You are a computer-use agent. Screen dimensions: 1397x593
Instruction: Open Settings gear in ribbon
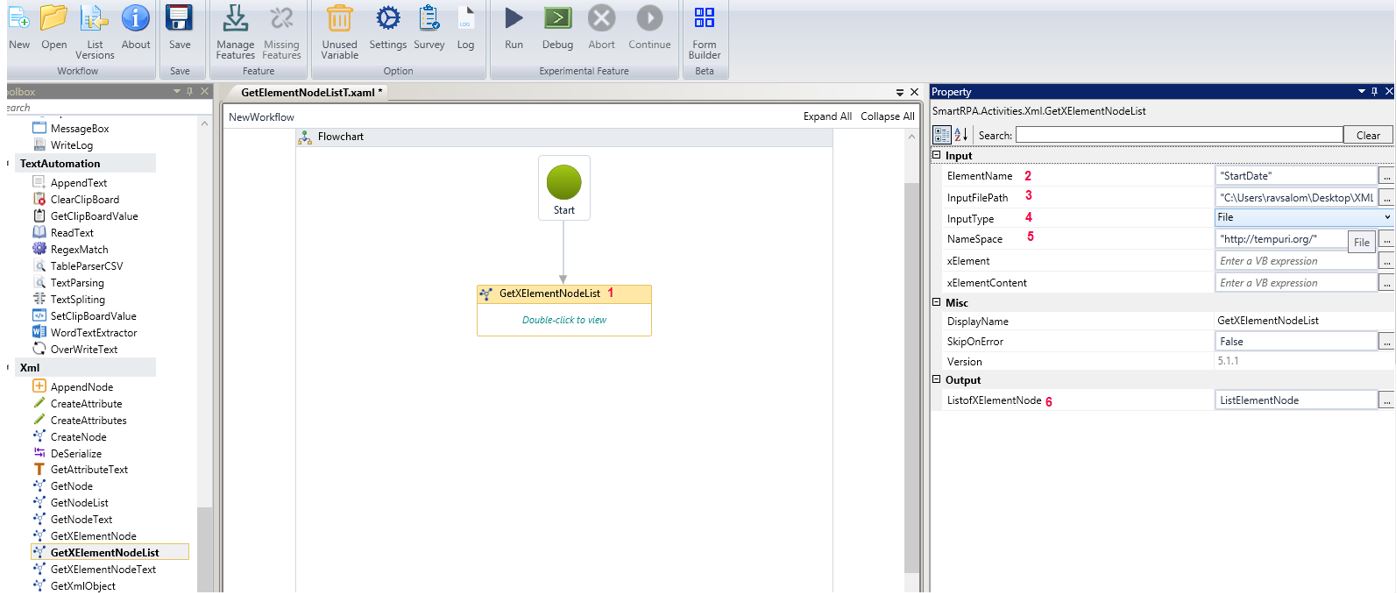(387, 19)
